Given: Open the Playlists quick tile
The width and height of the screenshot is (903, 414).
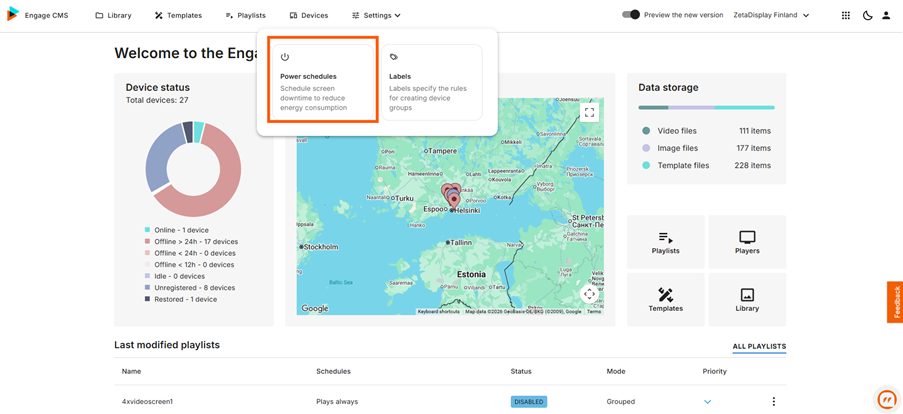Looking at the screenshot, I should pyautogui.click(x=665, y=242).
